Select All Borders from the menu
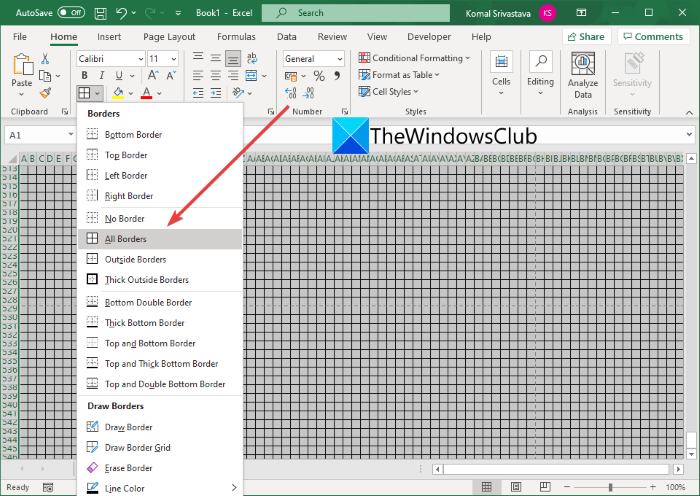 [125, 239]
